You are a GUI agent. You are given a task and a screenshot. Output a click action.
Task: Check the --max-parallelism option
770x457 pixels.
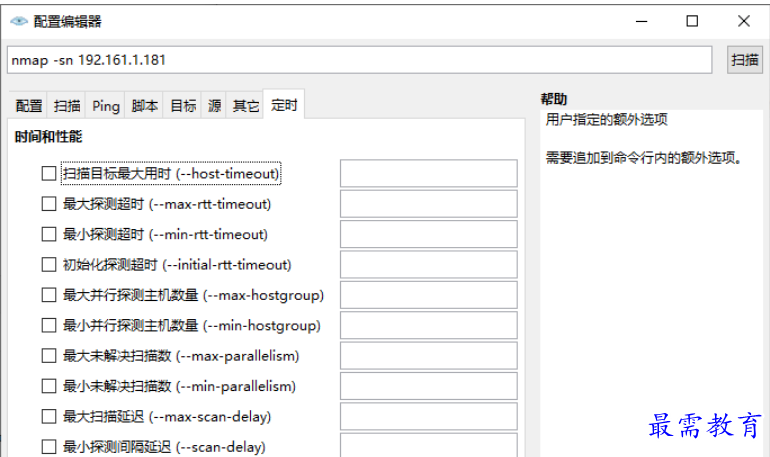pyautogui.click(x=49, y=356)
